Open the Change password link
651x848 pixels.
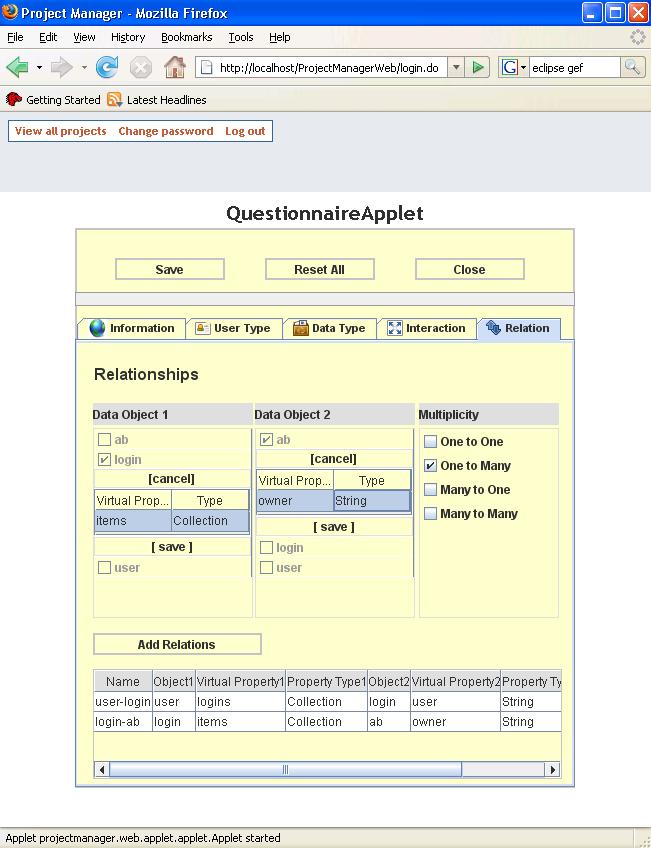[x=165, y=131]
